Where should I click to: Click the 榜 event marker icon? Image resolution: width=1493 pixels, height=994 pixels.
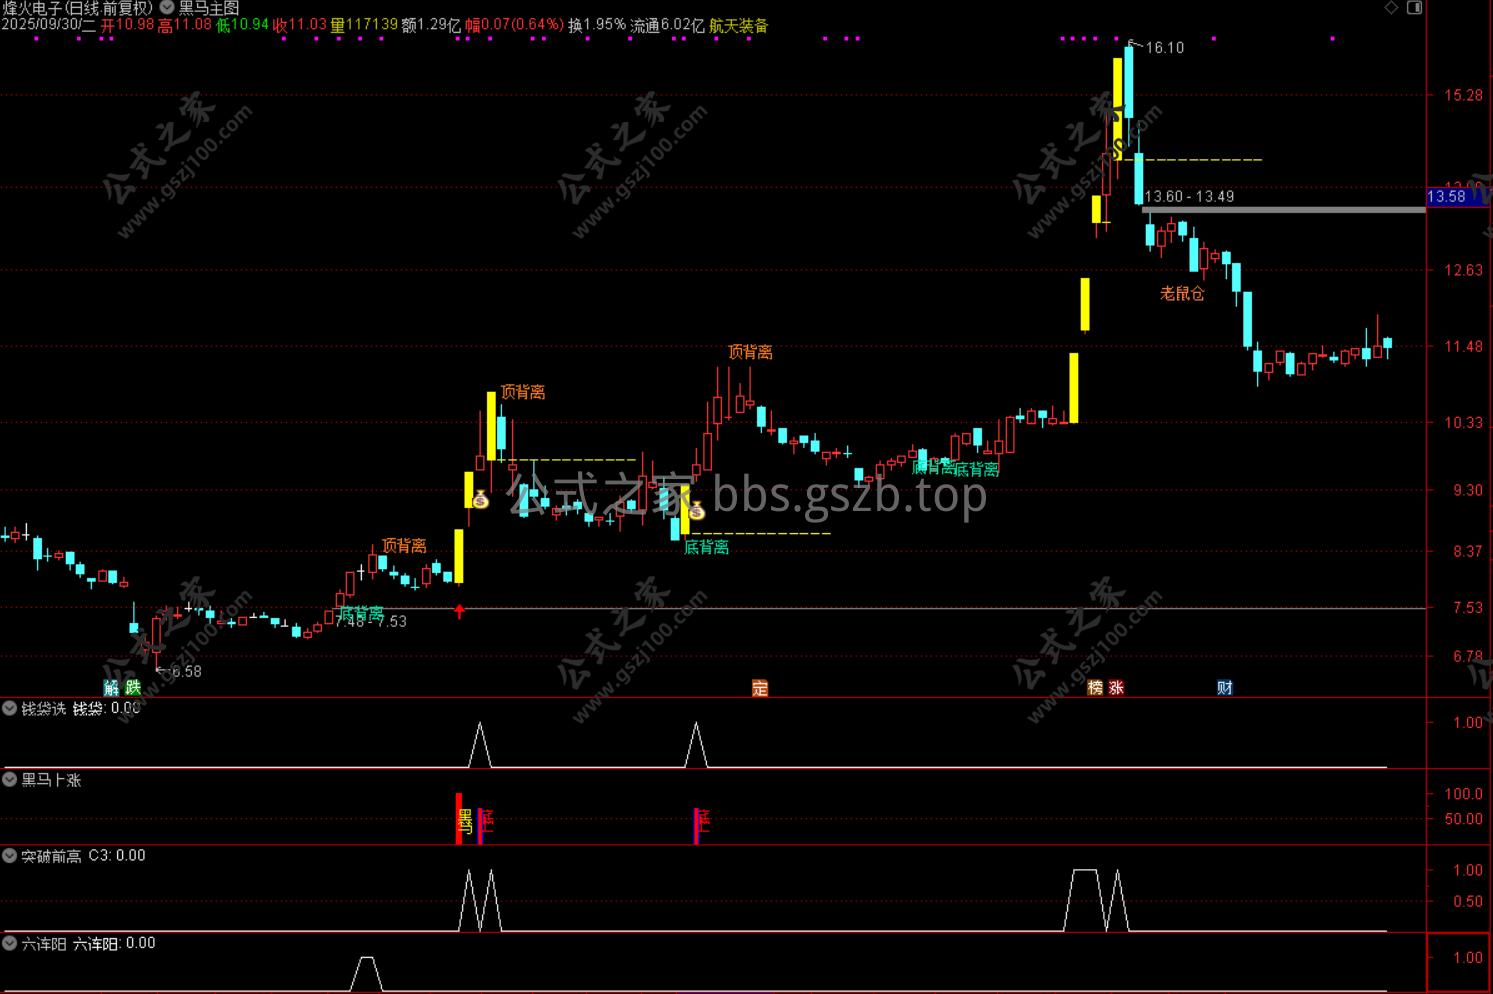pos(1095,687)
